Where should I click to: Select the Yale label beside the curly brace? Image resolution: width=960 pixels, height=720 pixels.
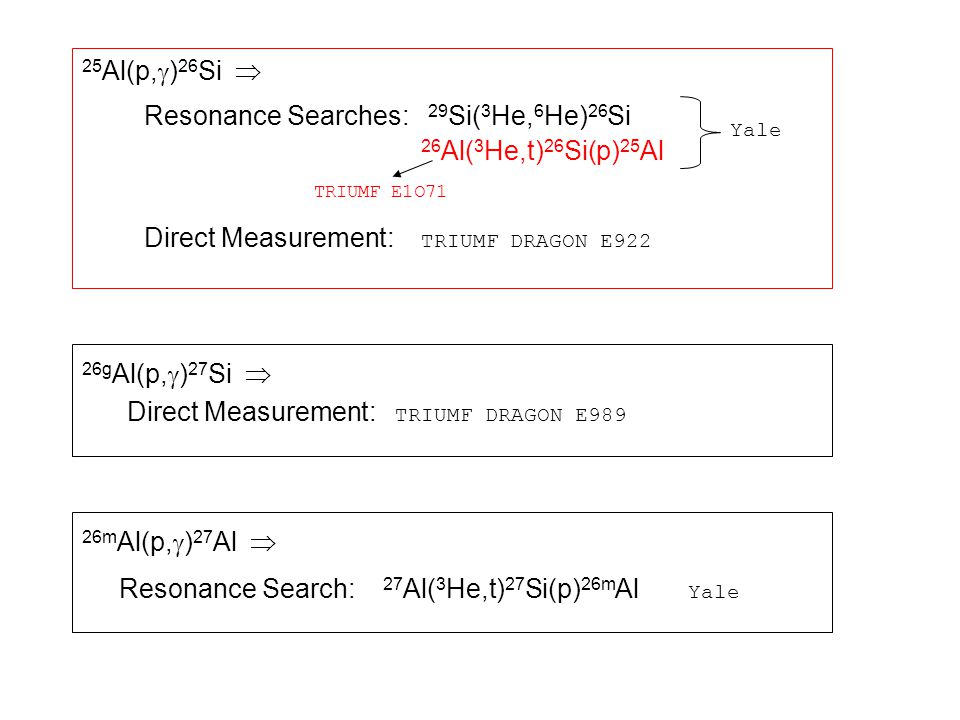point(756,130)
